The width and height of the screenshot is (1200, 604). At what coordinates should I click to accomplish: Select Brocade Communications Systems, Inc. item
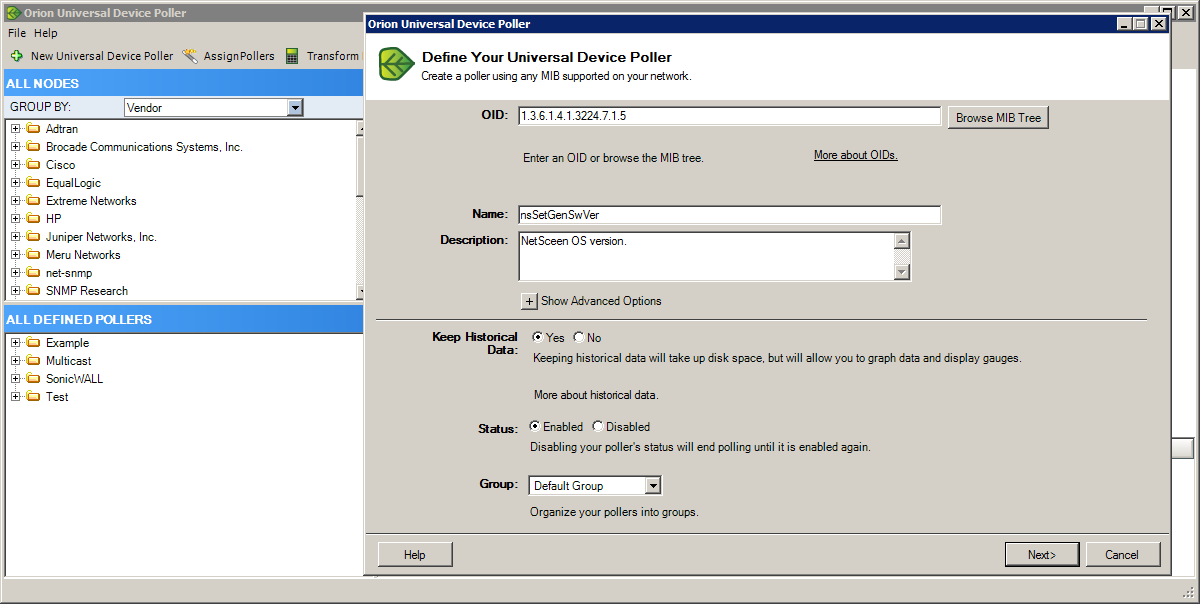coord(144,147)
